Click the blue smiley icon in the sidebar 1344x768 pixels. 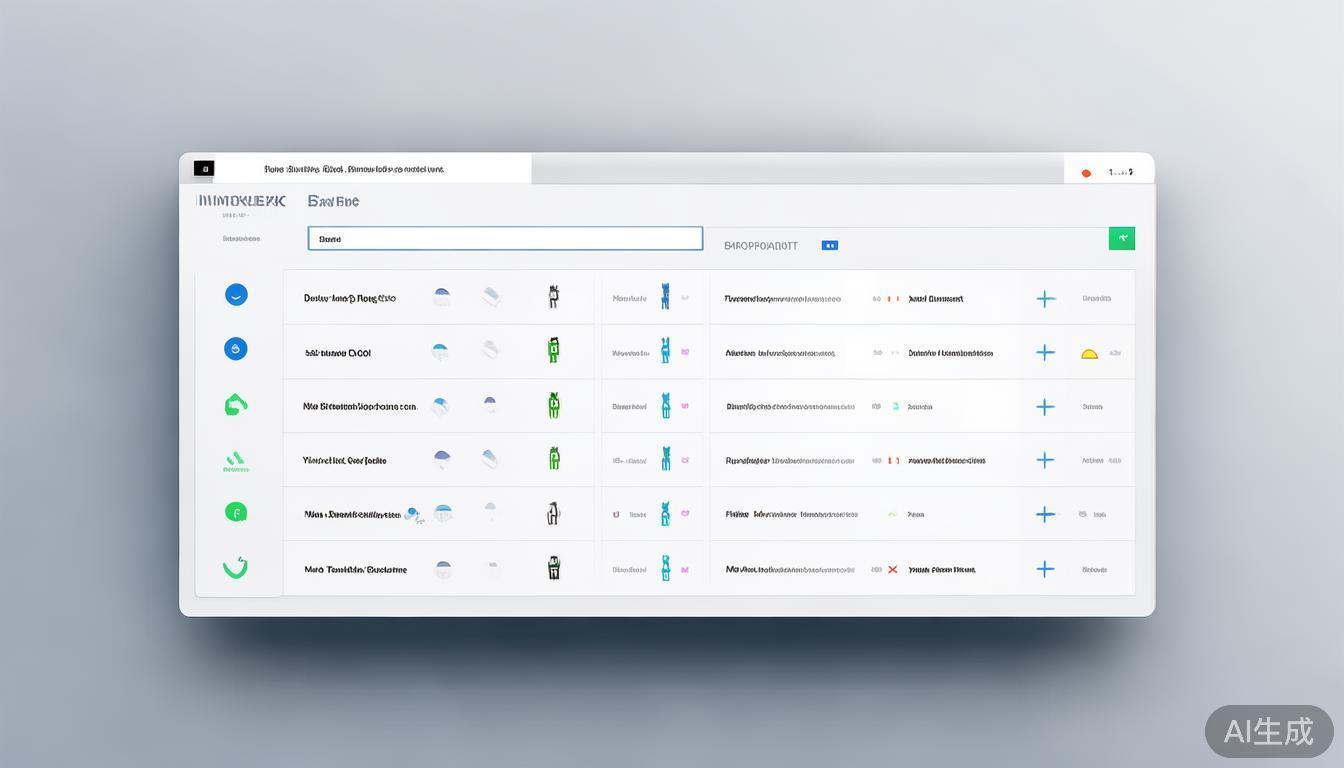[x=236, y=295]
